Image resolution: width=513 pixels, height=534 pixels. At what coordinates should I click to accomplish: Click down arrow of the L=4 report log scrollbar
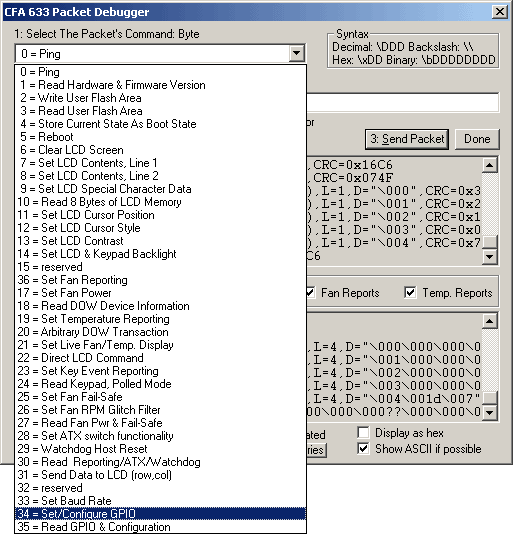[x=489, y=413]
